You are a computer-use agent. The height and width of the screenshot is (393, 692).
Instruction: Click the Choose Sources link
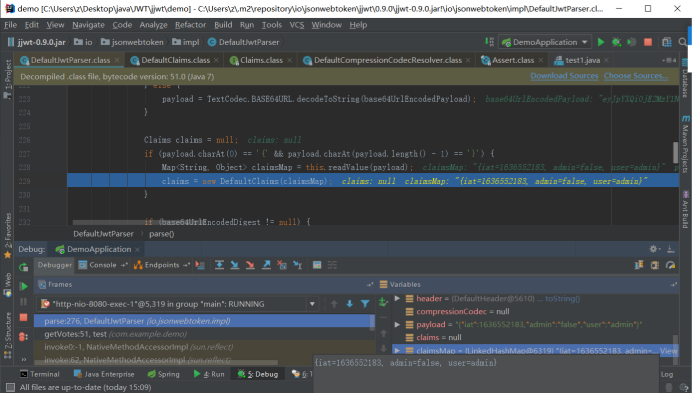(x=636, y=76)
